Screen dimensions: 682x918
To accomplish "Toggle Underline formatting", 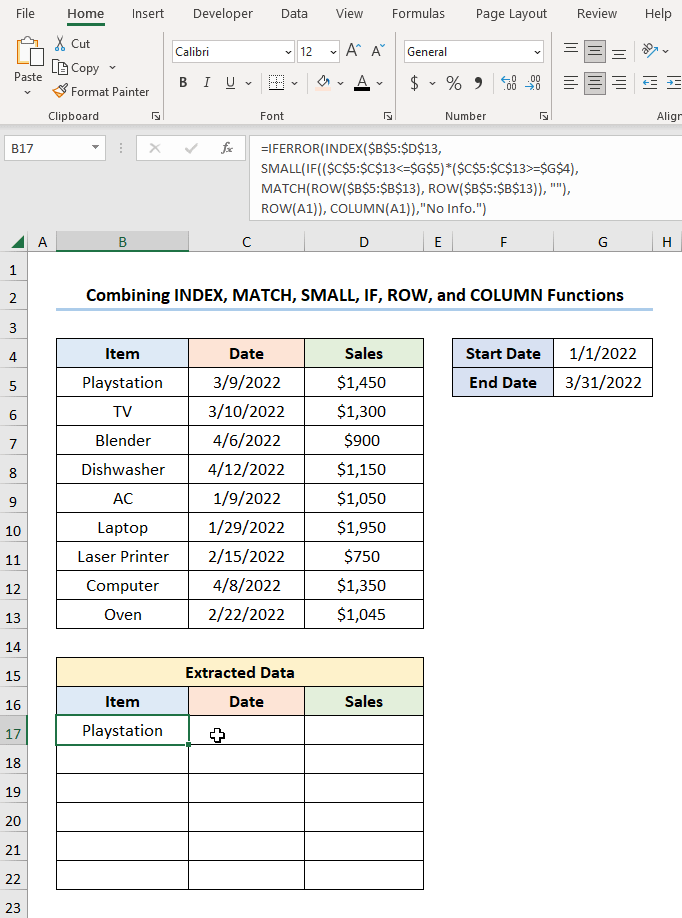I will tap(230, 83).
